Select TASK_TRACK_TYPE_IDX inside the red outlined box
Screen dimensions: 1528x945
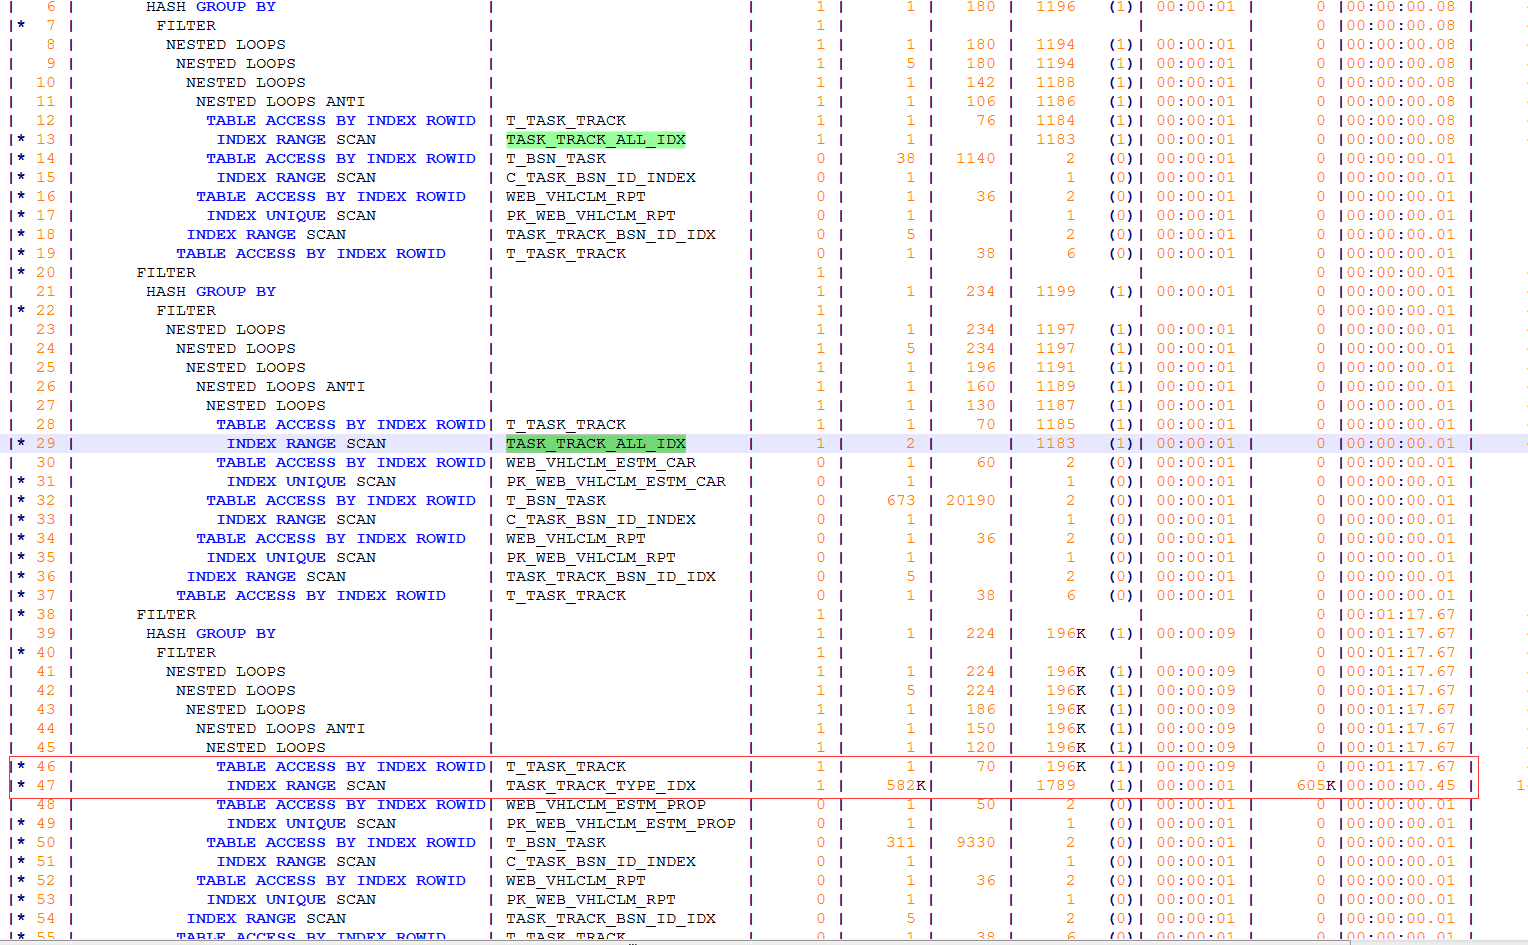point(600,785)
